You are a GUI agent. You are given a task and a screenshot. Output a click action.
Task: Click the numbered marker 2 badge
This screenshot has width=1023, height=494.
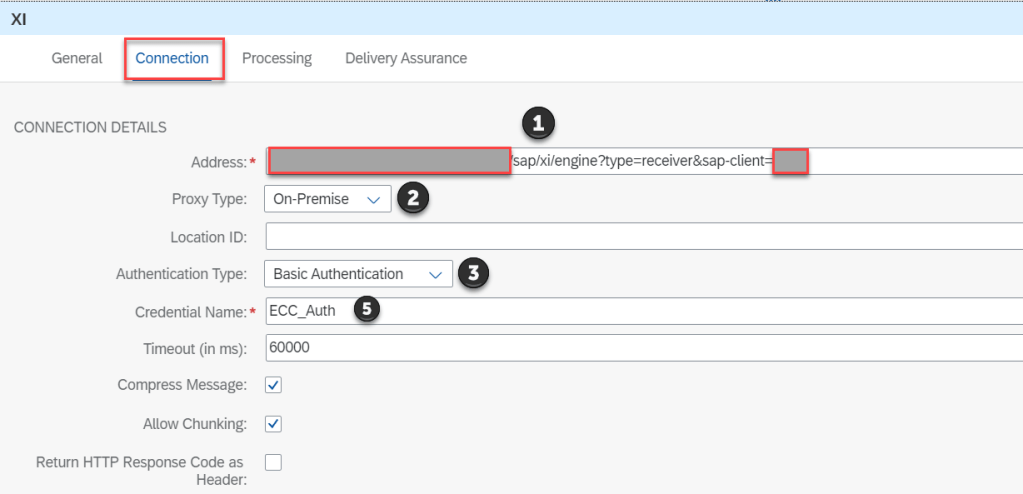coord(413,198)
